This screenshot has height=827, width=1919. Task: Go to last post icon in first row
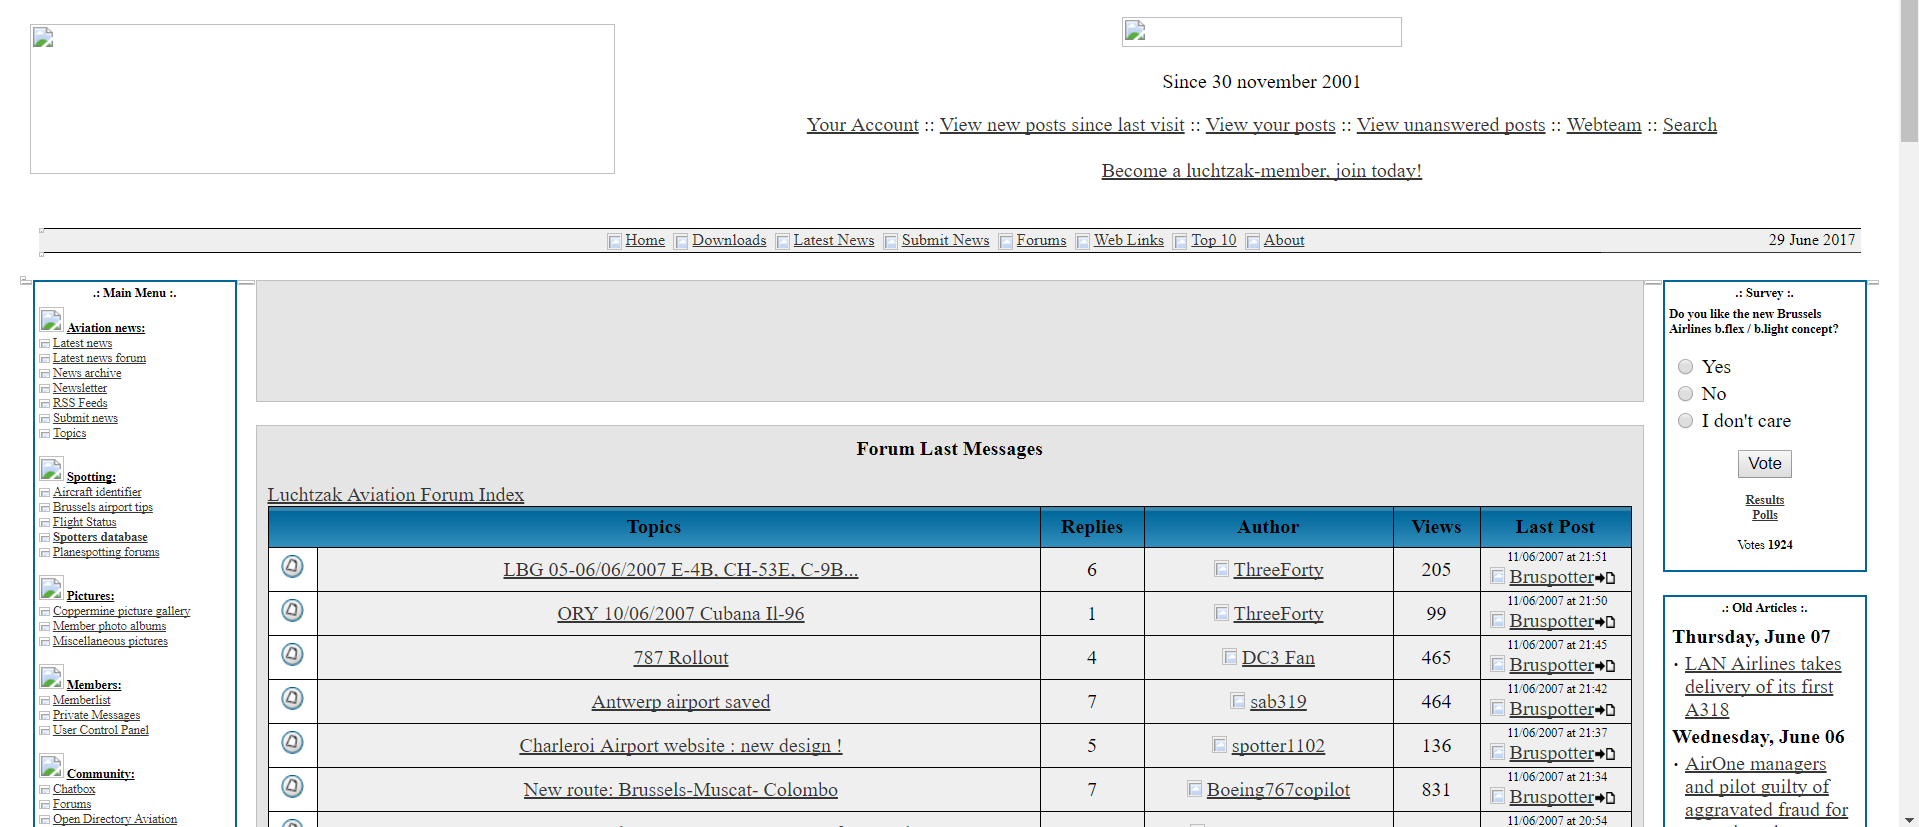tap(1605, 578)
